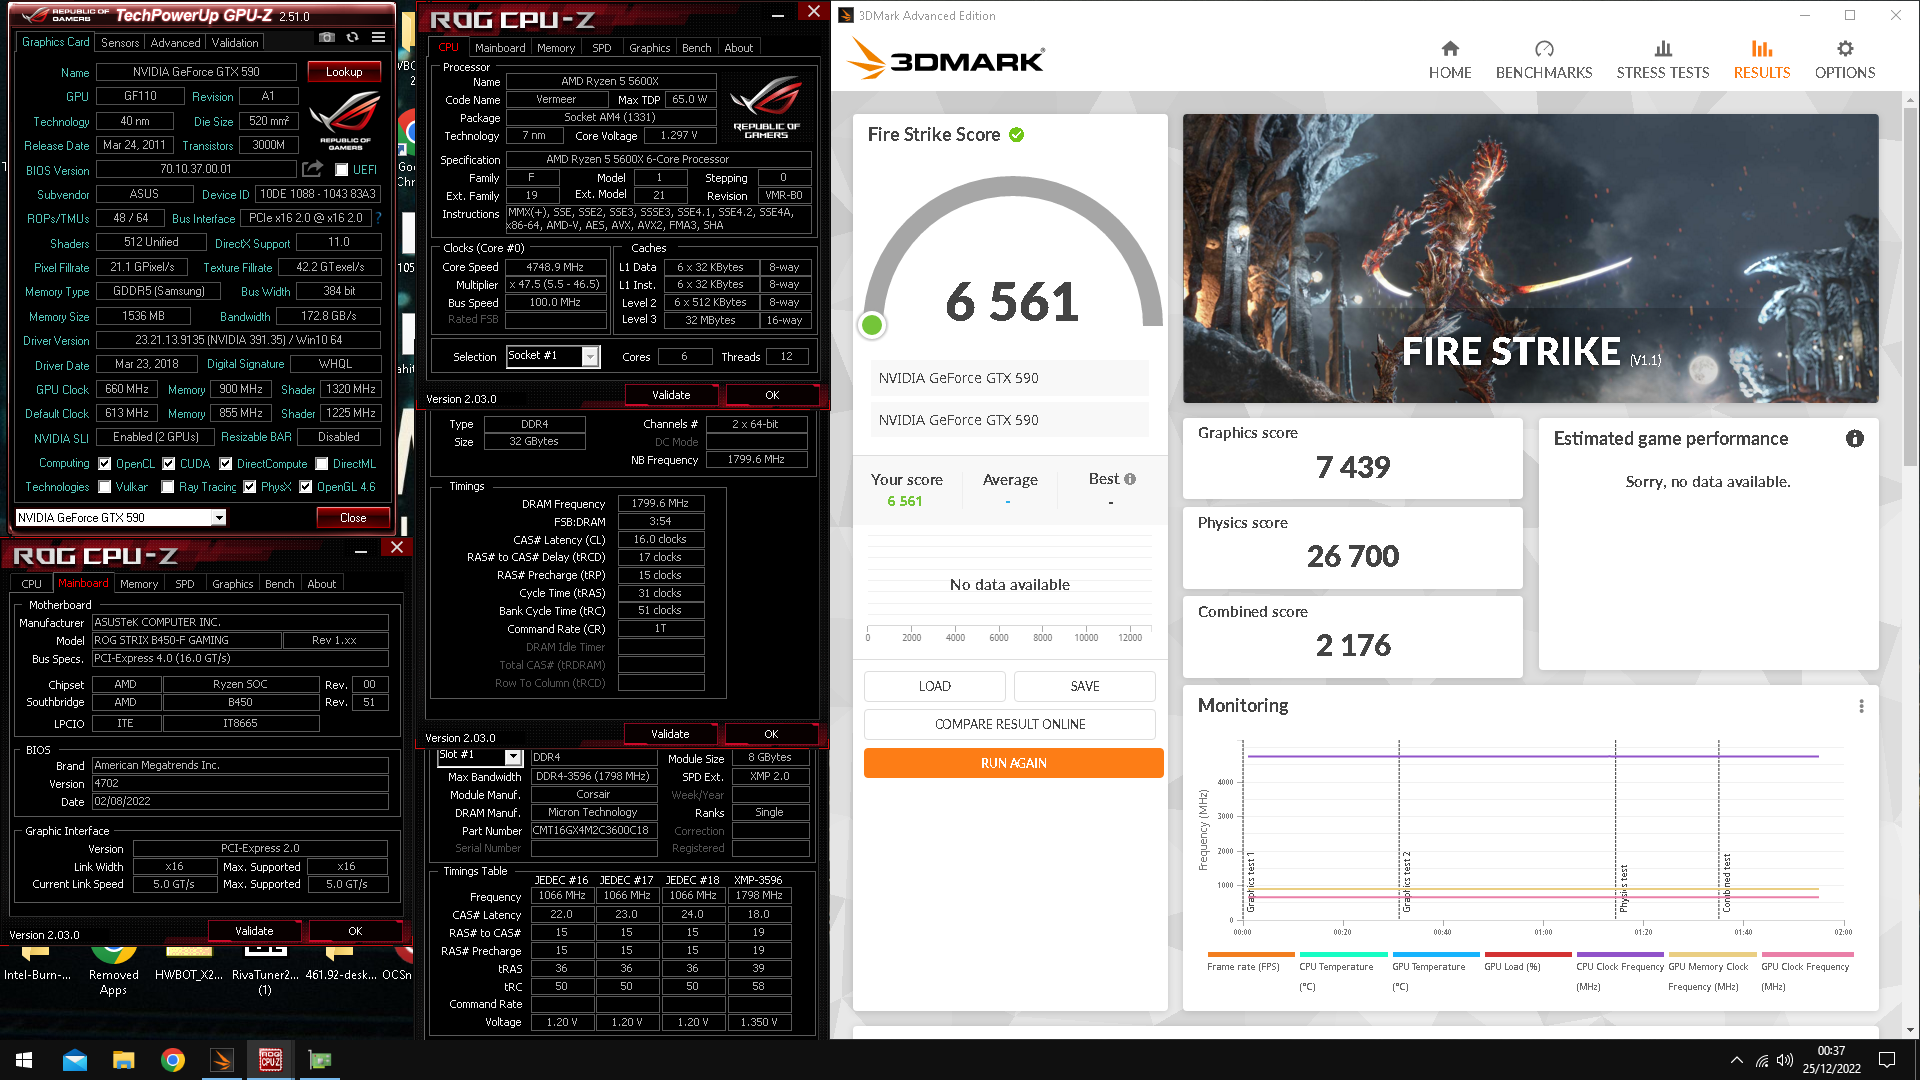Open the Mail app from the taskbar
1920x1080 pixels.
74,1060
